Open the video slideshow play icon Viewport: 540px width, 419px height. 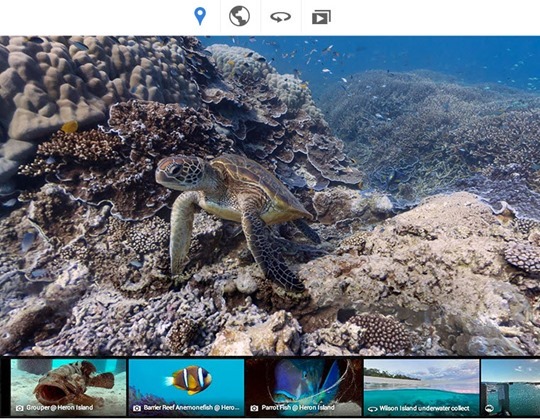pyautogui.click(x=321, y=17)
